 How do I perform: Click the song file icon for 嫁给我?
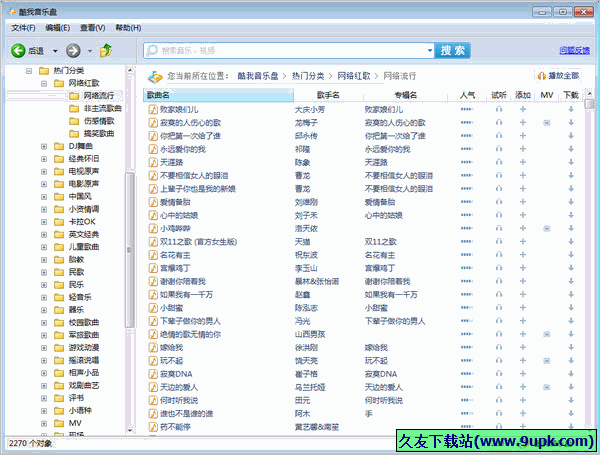pos(153,347)
